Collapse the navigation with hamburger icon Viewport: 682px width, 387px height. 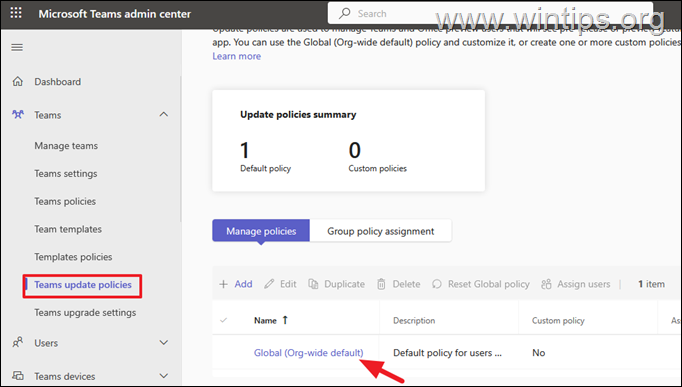17,47
